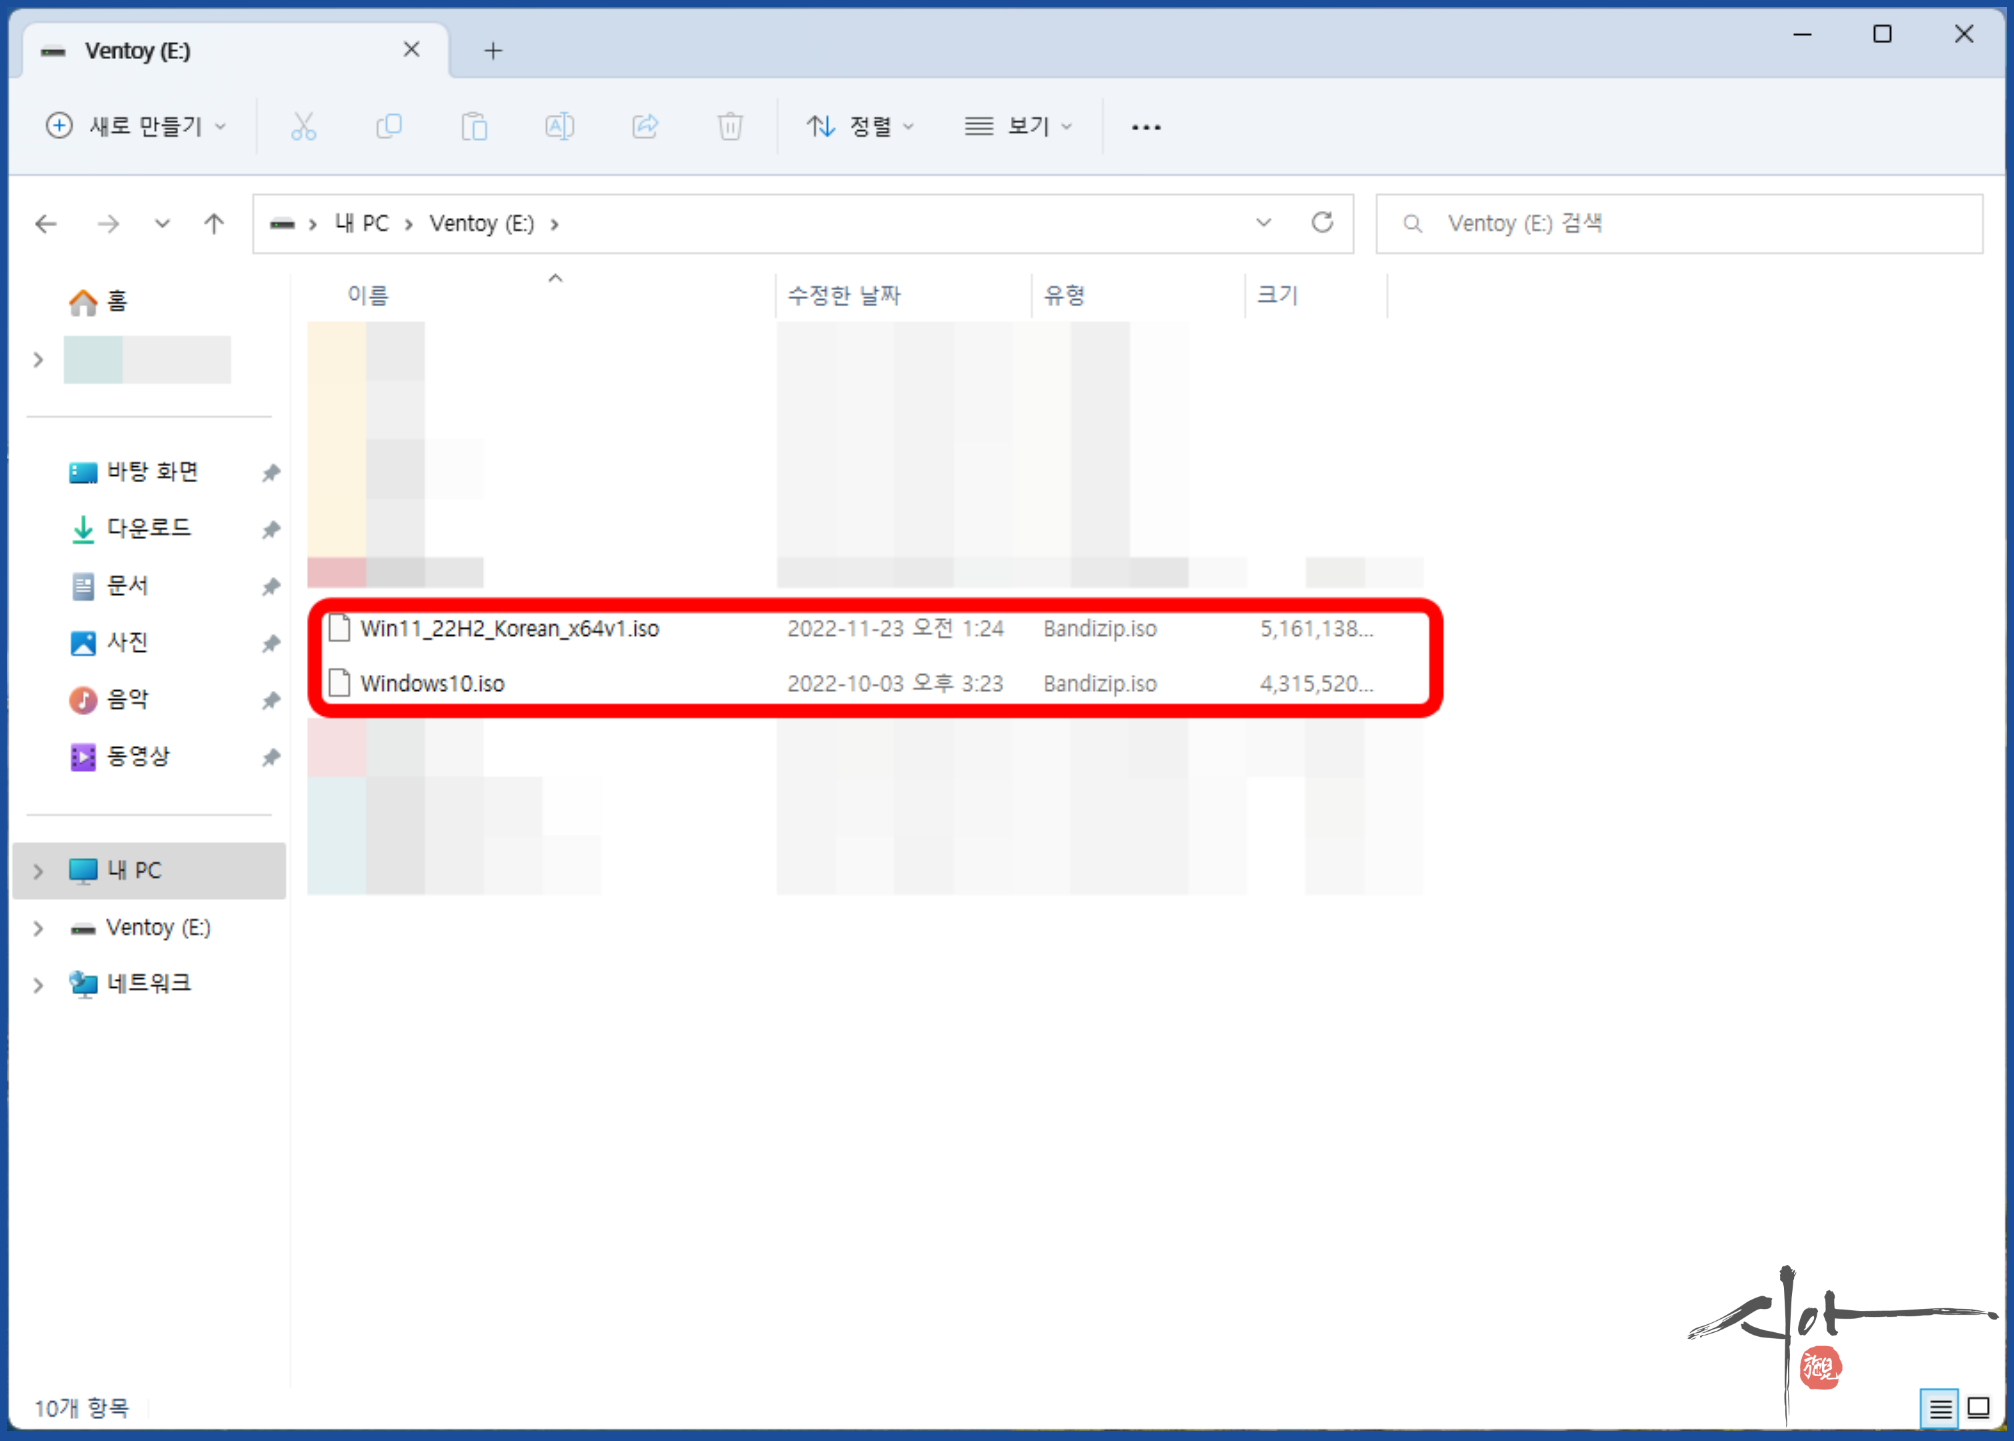
Task: Select the Windows10.iso file
Action: [x=432, y=683]
